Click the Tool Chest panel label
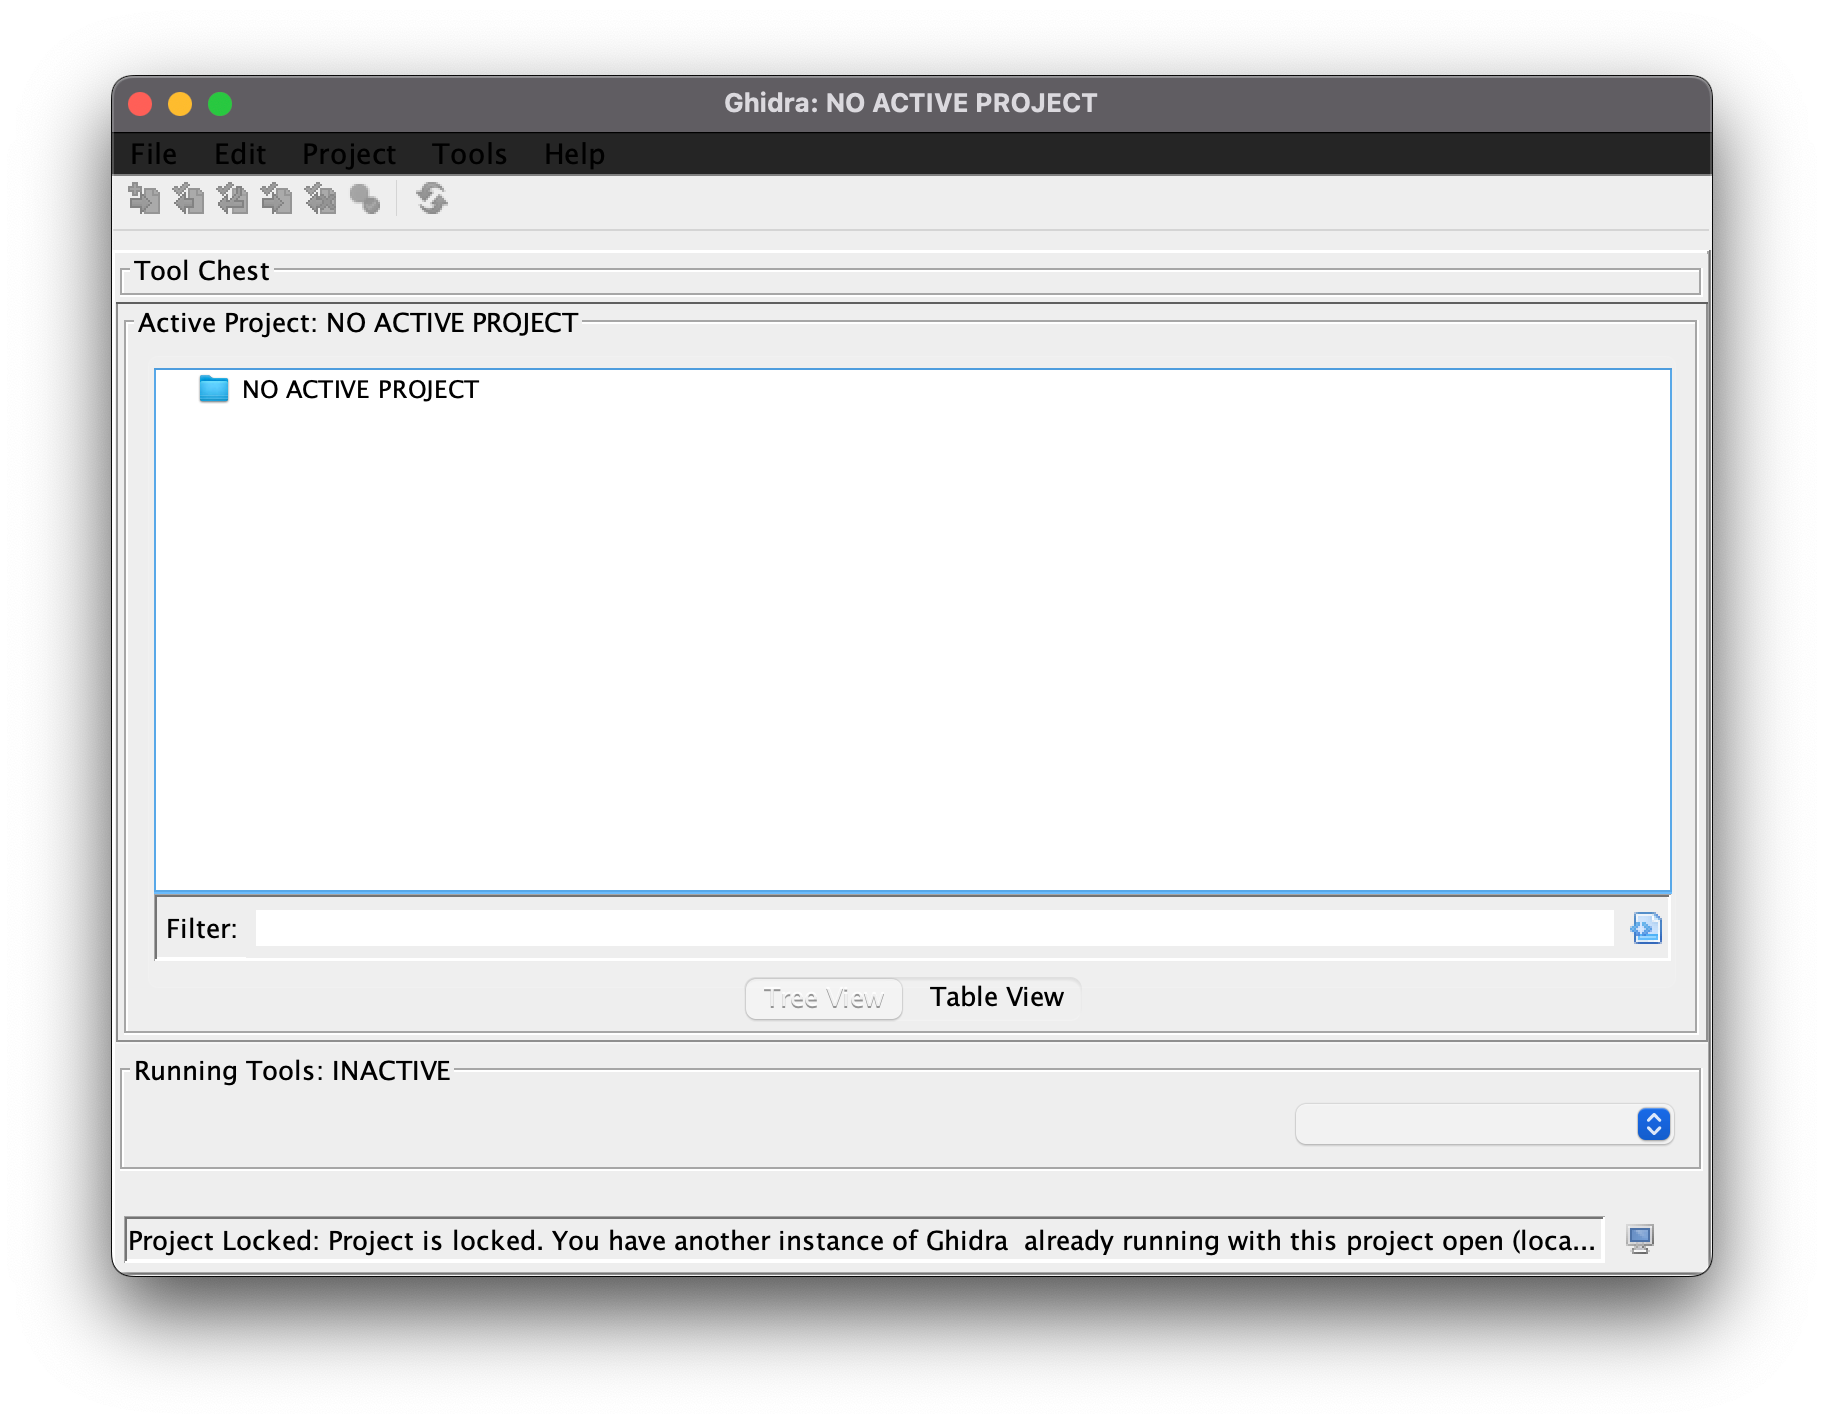The height and width of the screenshot is (1424, 1824). (x=202, y=271)
